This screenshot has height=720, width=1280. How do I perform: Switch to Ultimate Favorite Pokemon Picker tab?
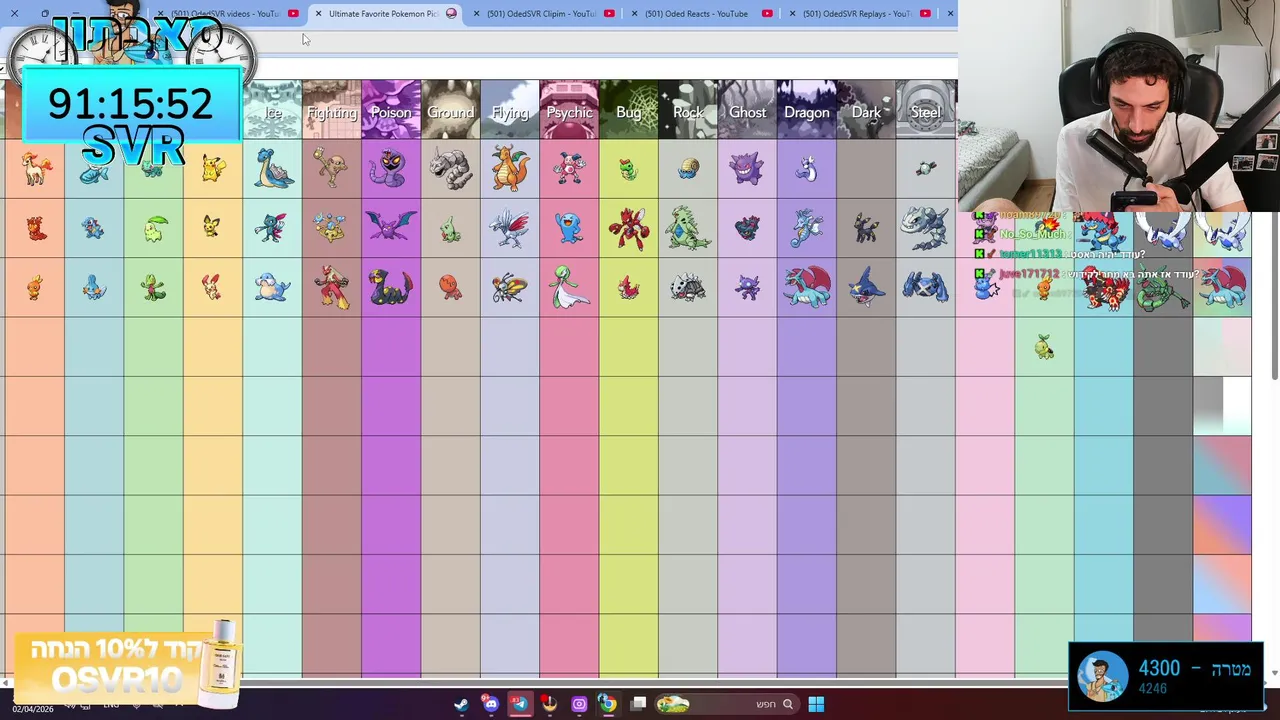[385, 13]
